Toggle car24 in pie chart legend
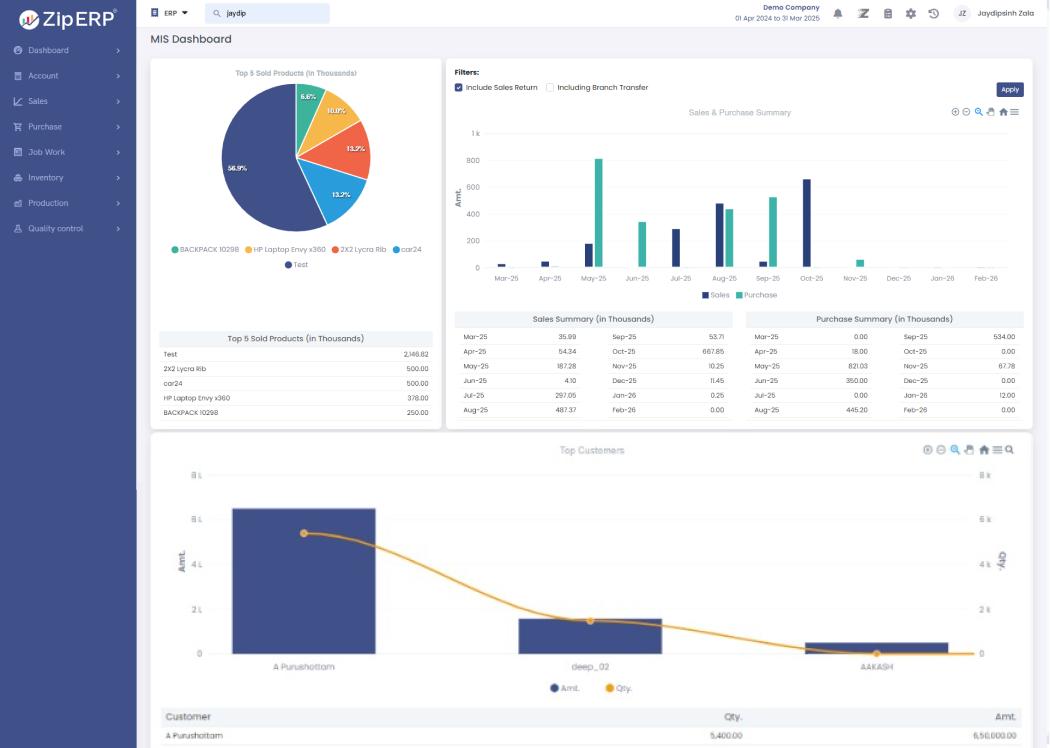The width and height of the screenshot is (1050, 748). [x=407, y=250]
